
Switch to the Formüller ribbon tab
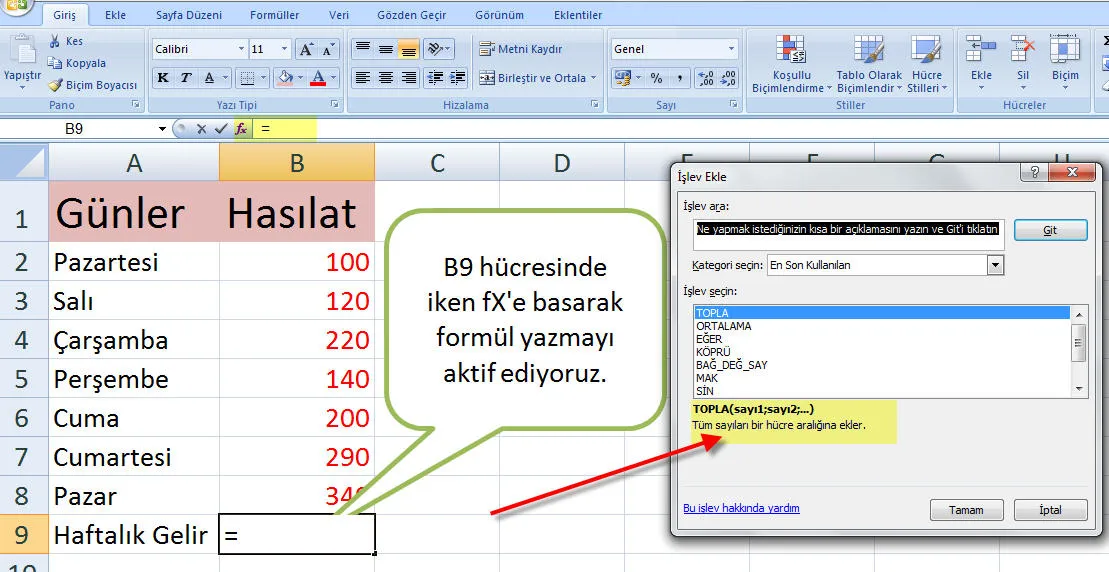(274, 15)
